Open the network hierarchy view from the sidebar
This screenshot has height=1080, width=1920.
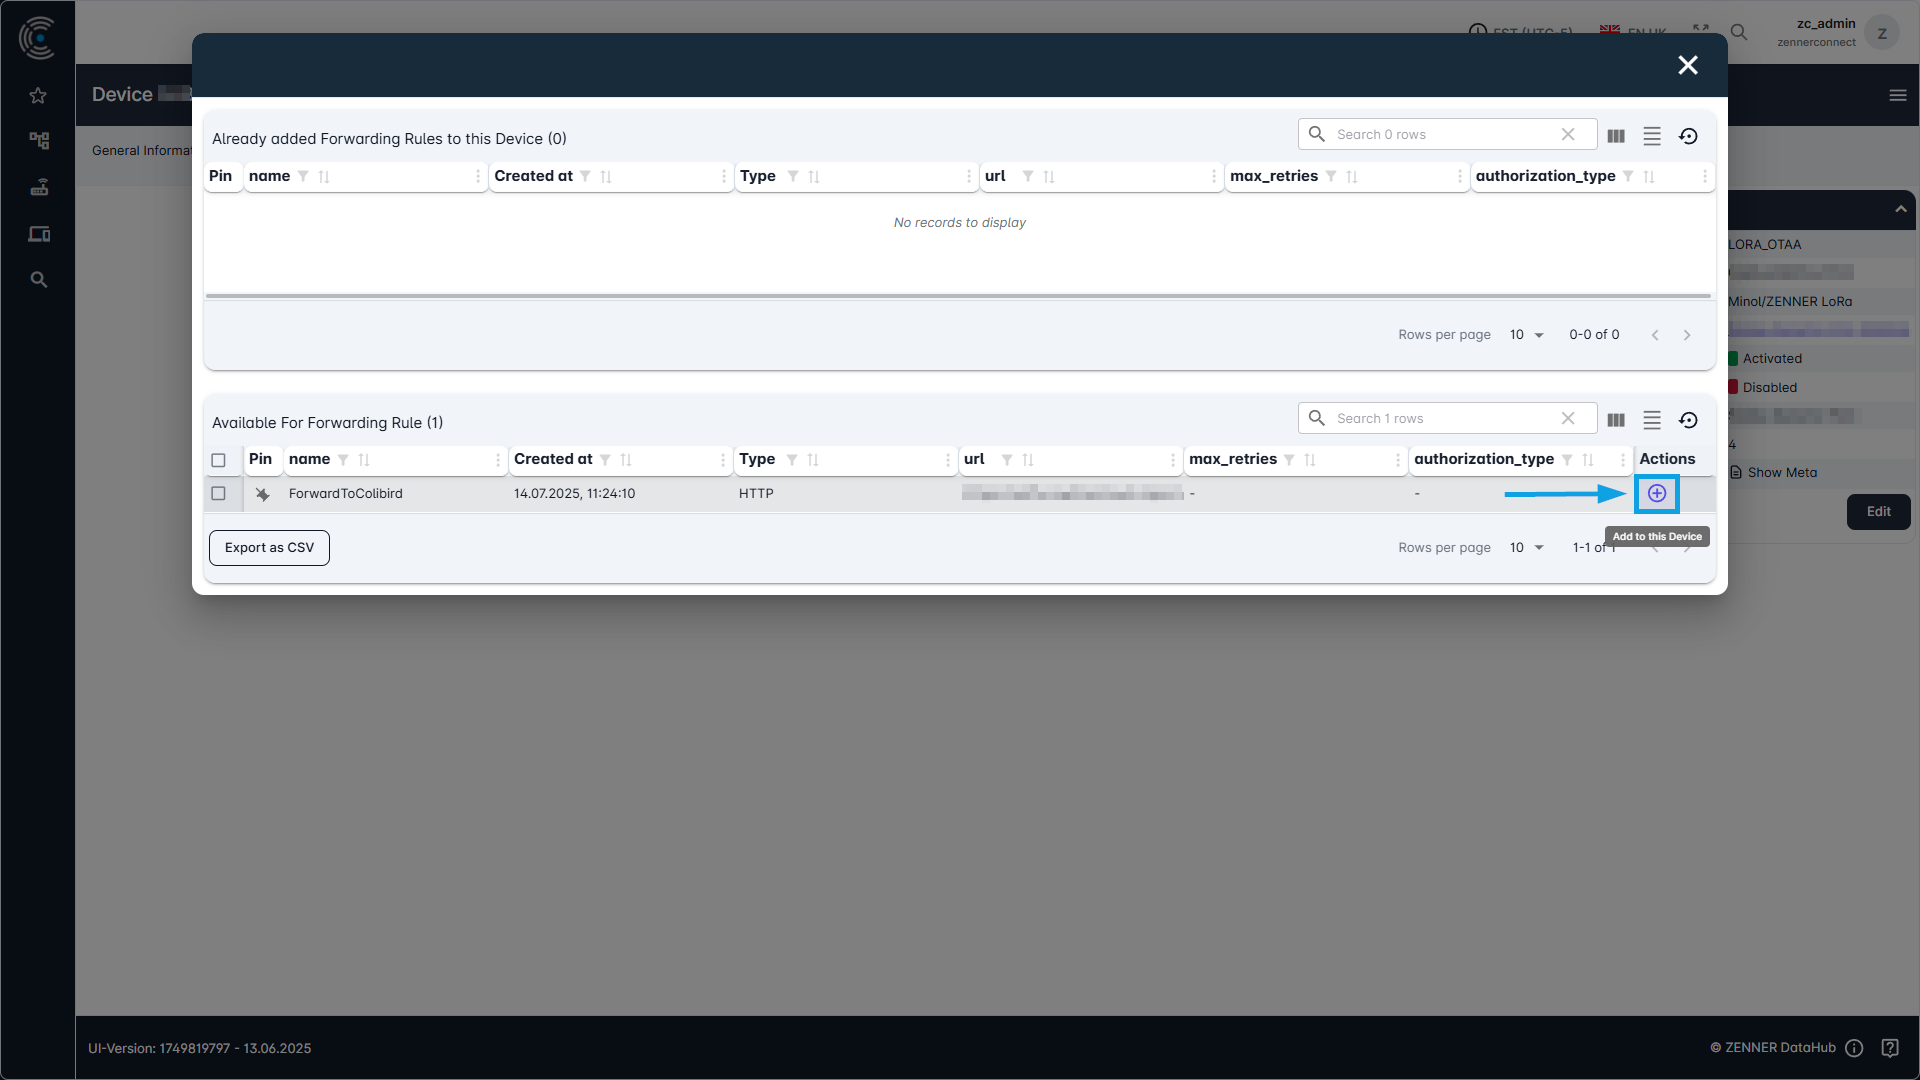38,140
